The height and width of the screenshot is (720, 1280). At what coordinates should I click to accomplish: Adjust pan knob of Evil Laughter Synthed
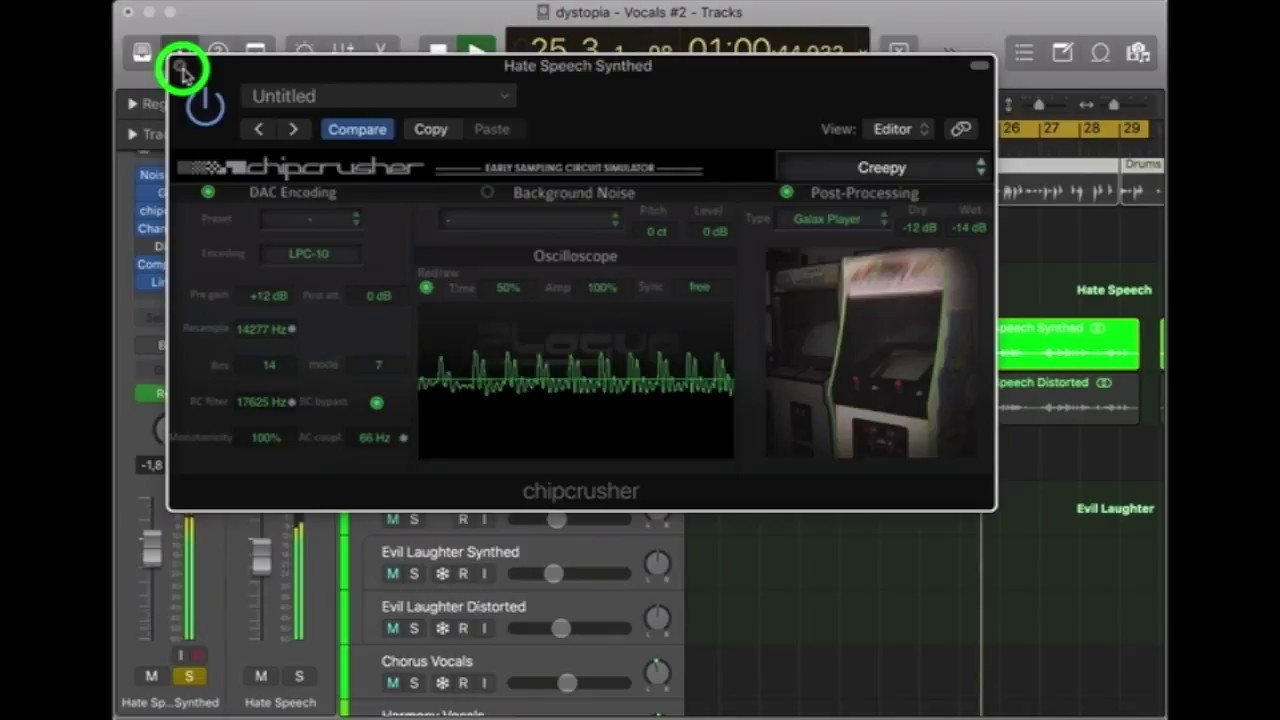[657, 564]
